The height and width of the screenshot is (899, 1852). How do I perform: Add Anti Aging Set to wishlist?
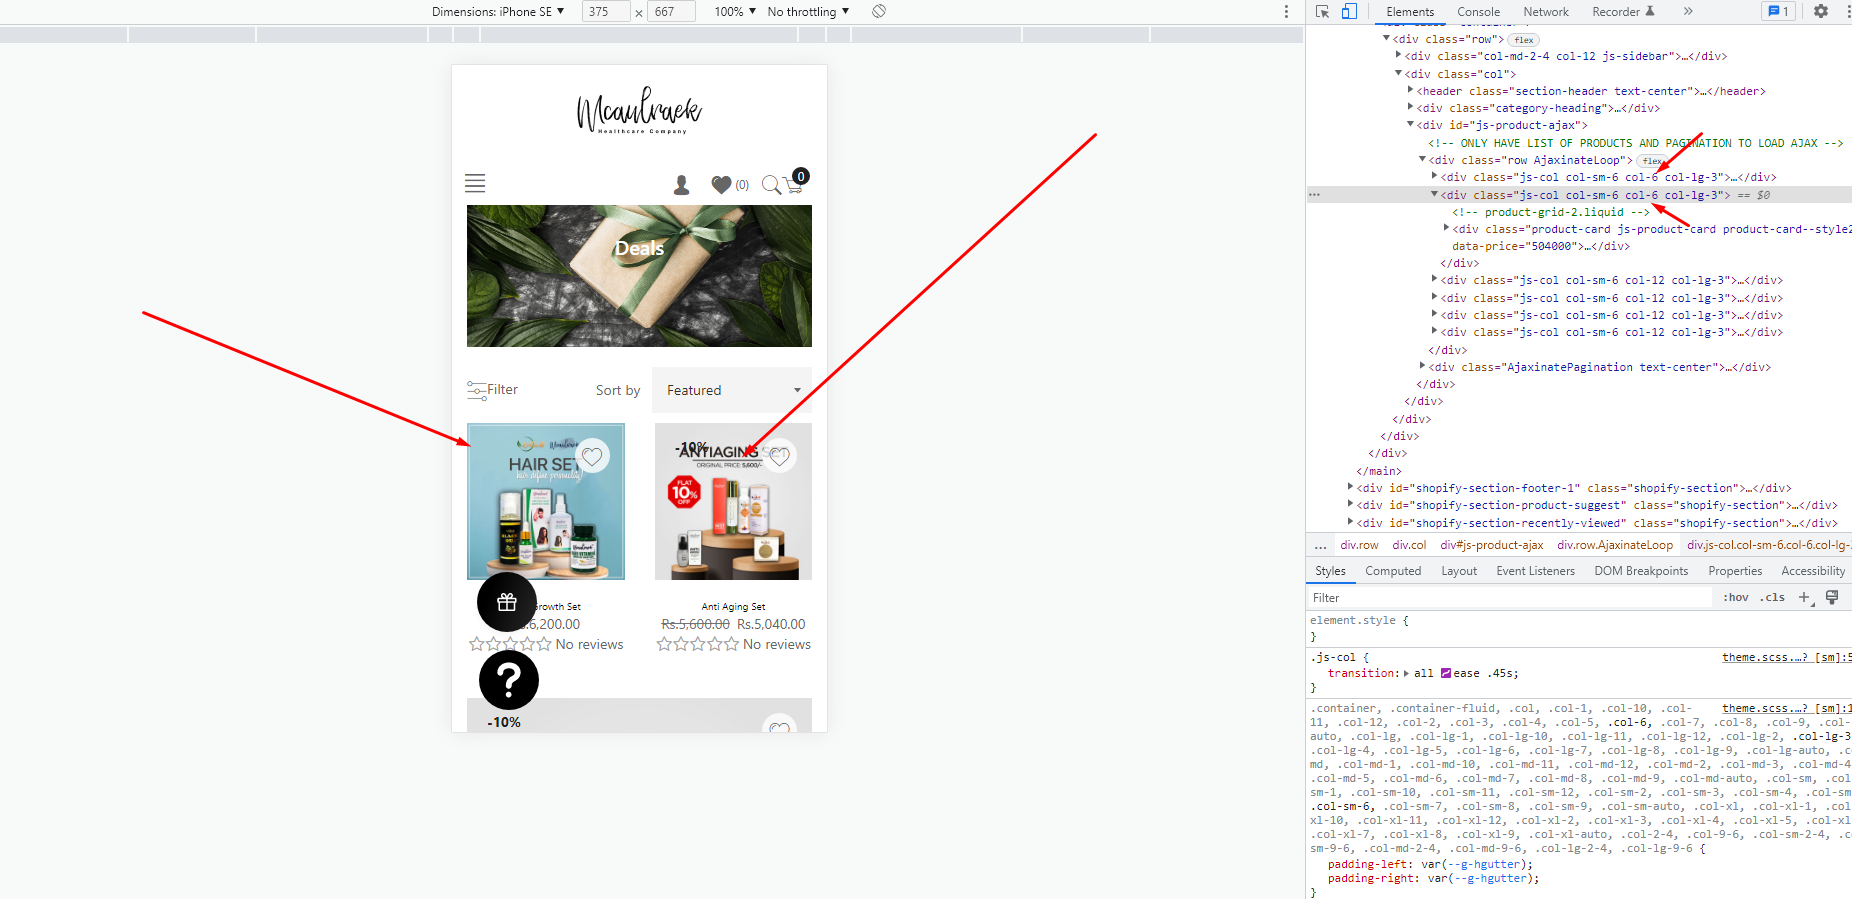pos(780,456)
